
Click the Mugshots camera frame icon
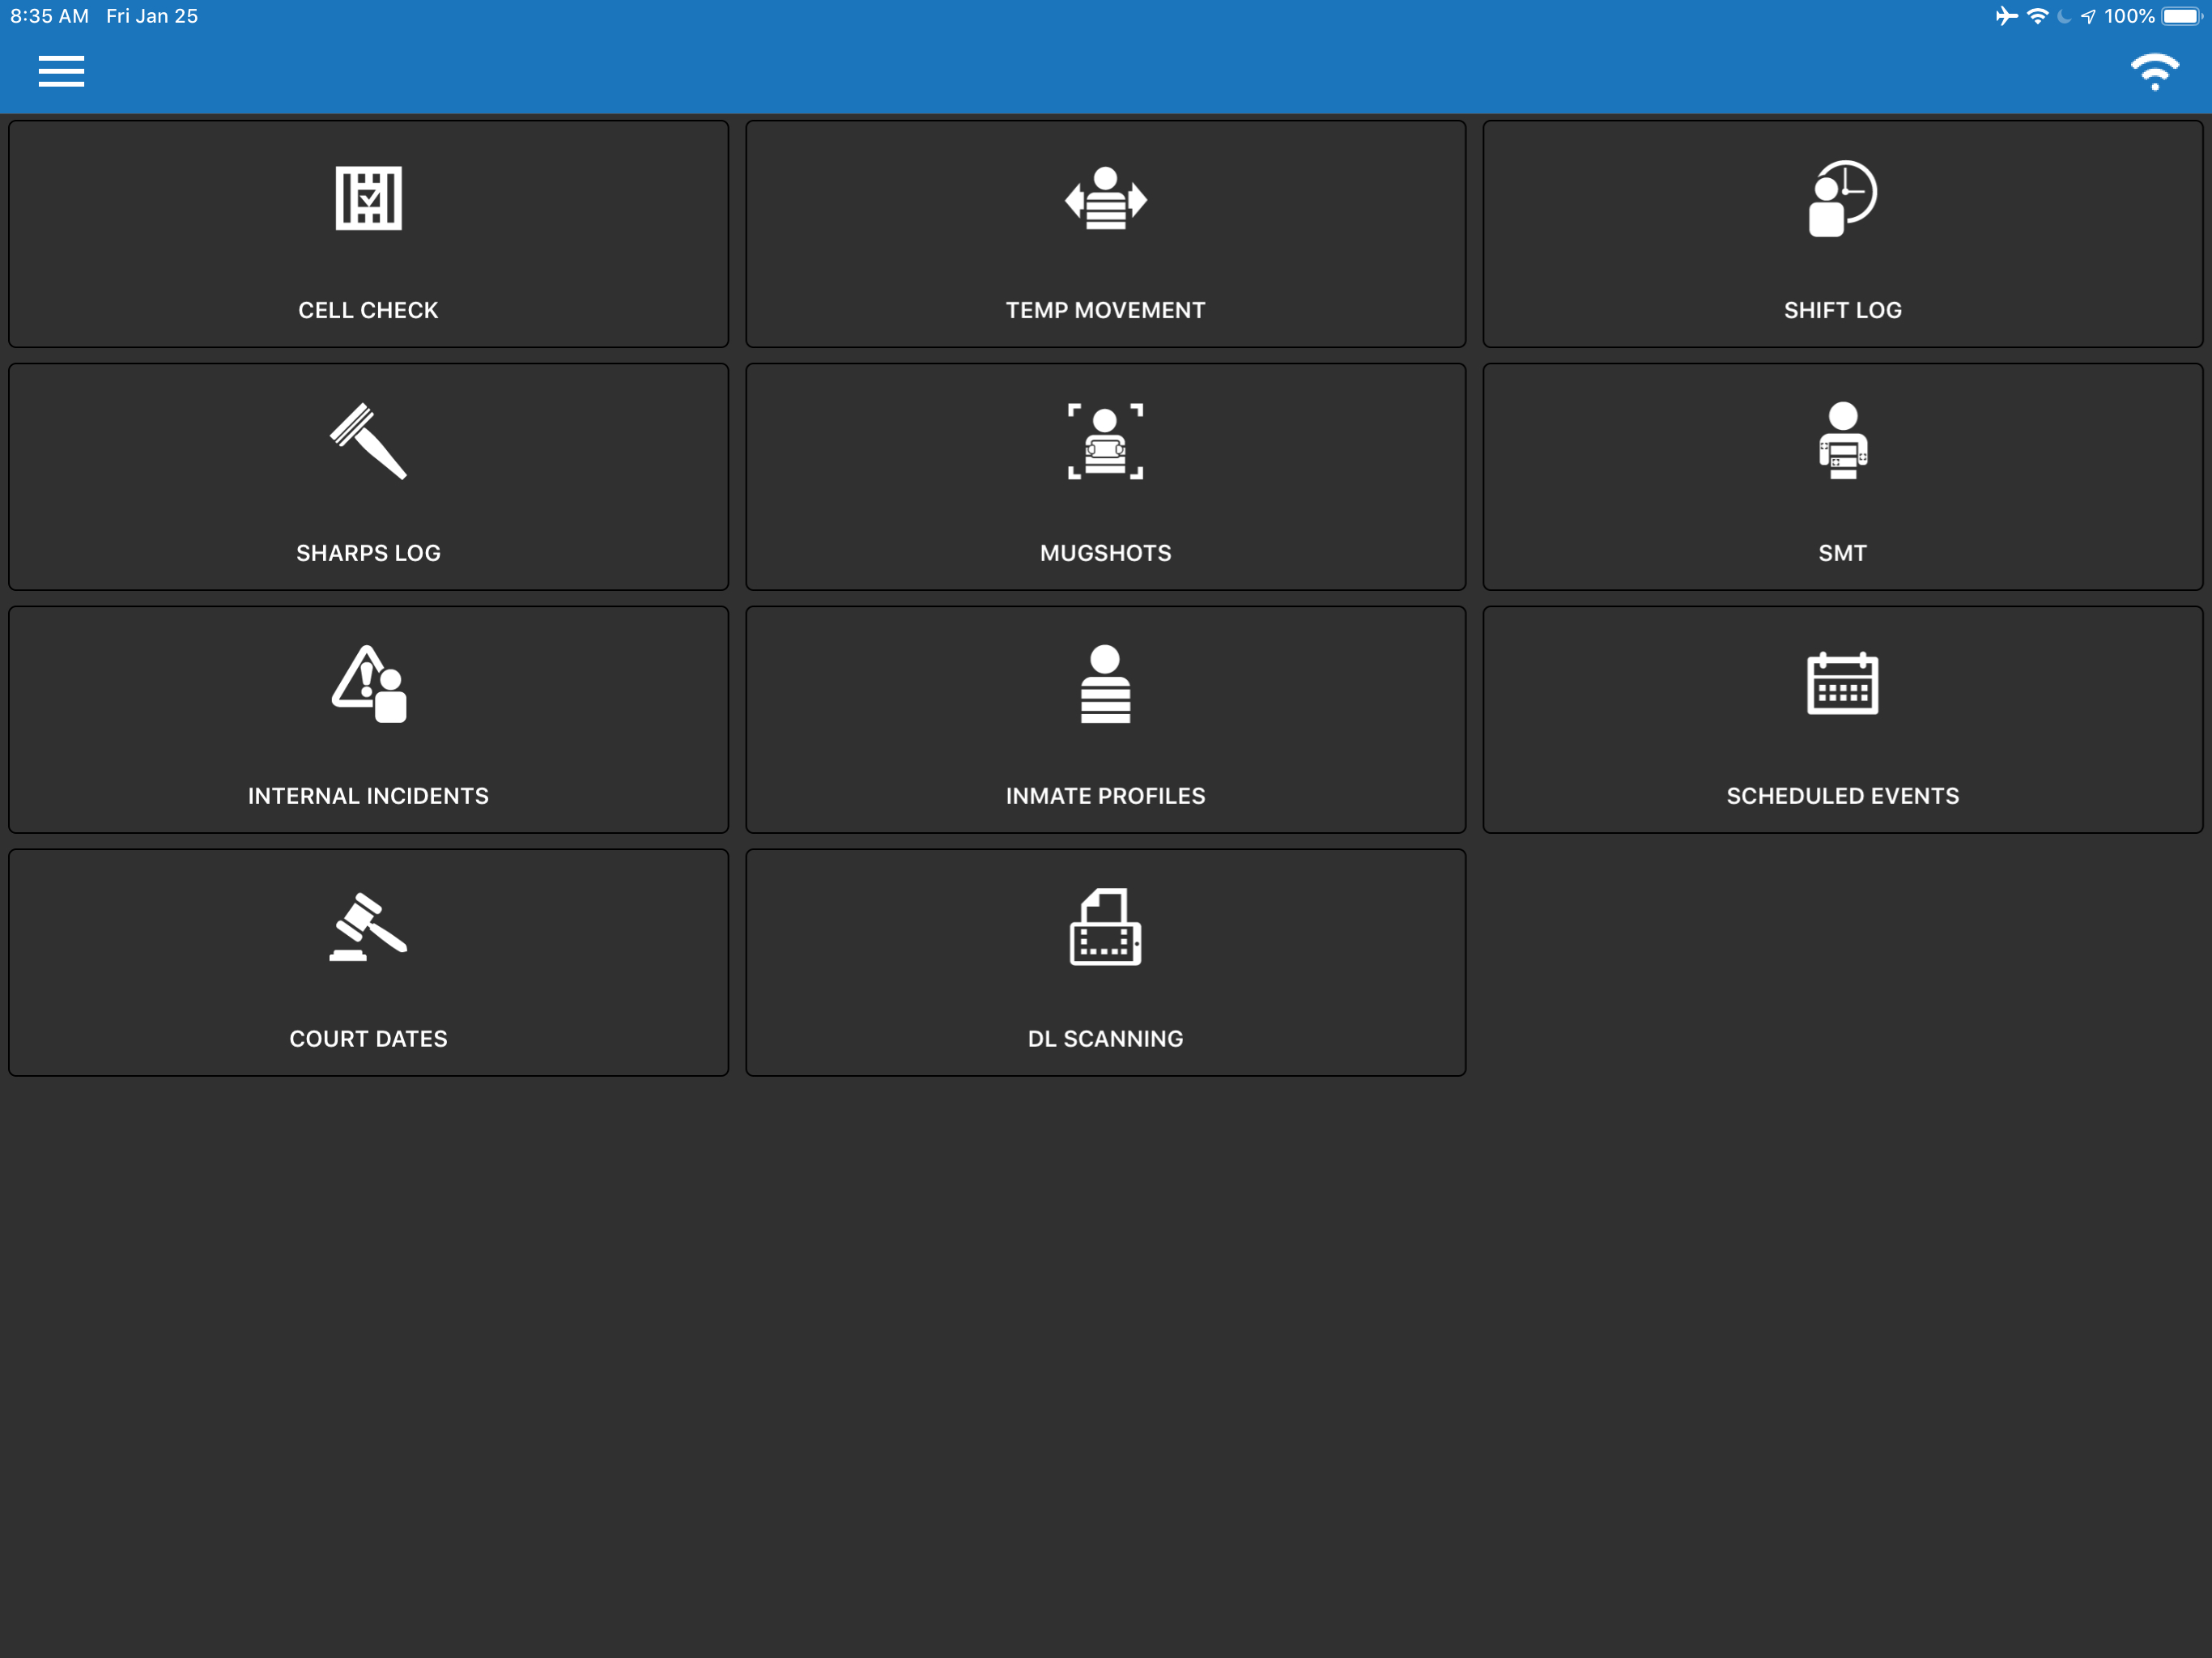coord(1105,441)
